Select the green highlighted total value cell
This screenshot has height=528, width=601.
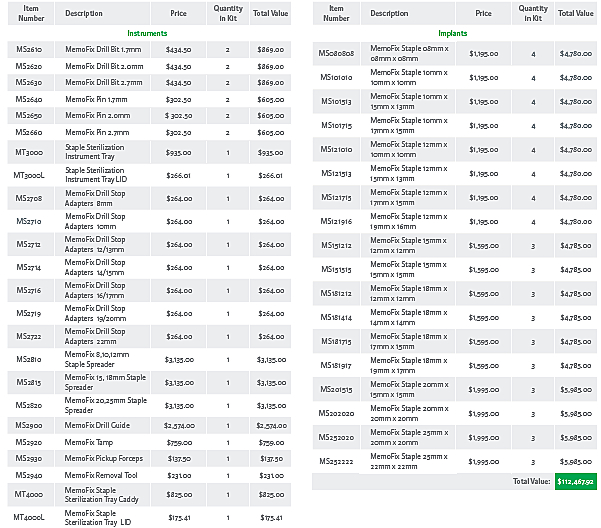(575, 481)
